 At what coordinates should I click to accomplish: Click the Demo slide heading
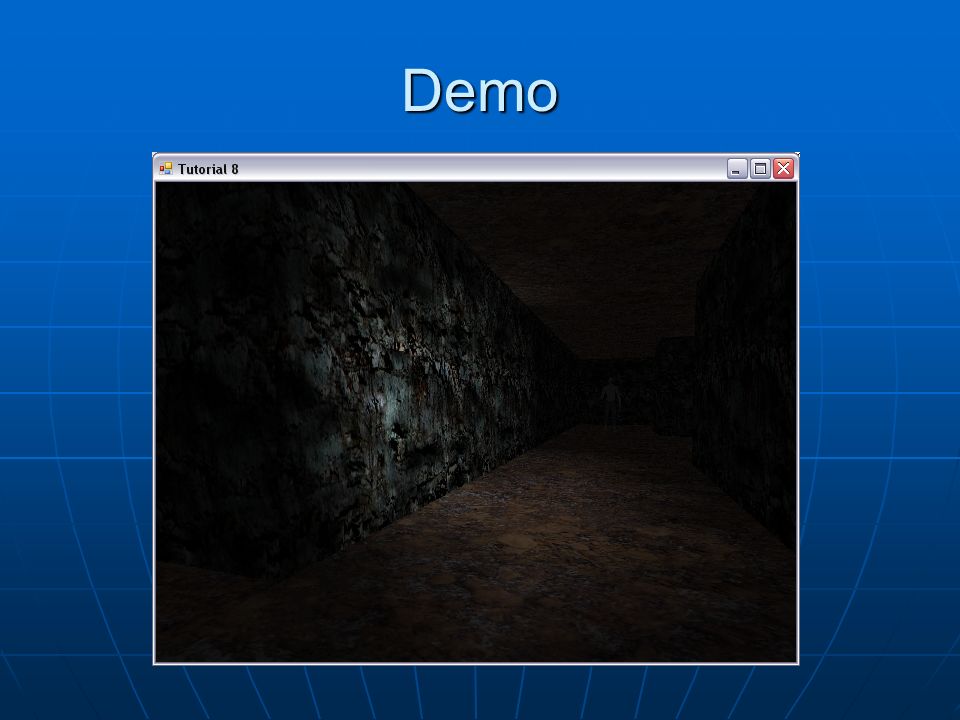(480, 91)
